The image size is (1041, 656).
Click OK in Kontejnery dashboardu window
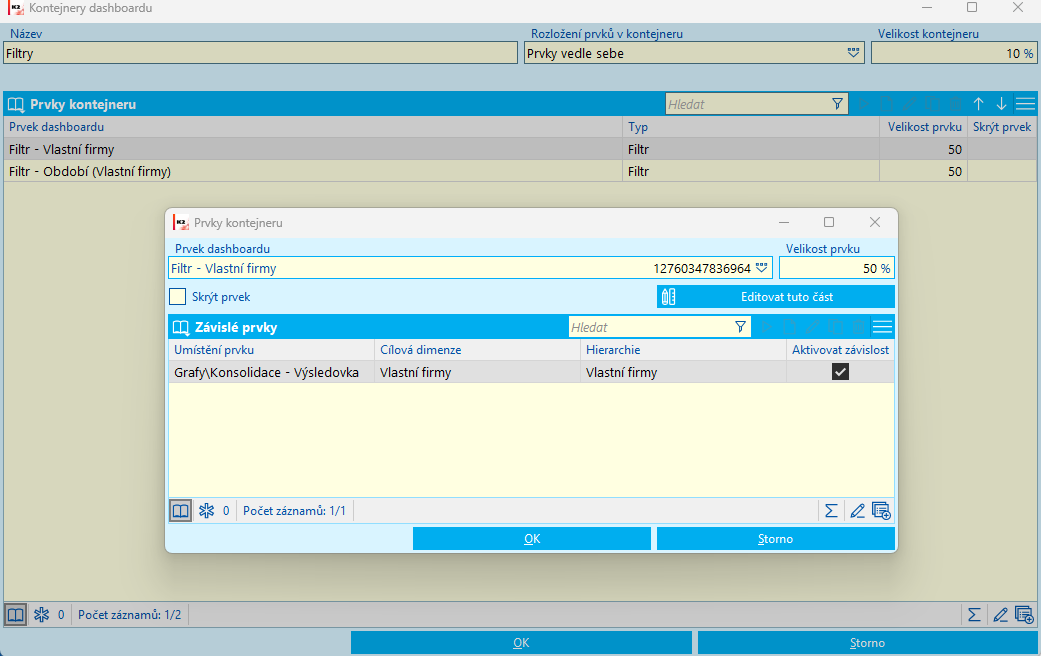coord(521,643)
